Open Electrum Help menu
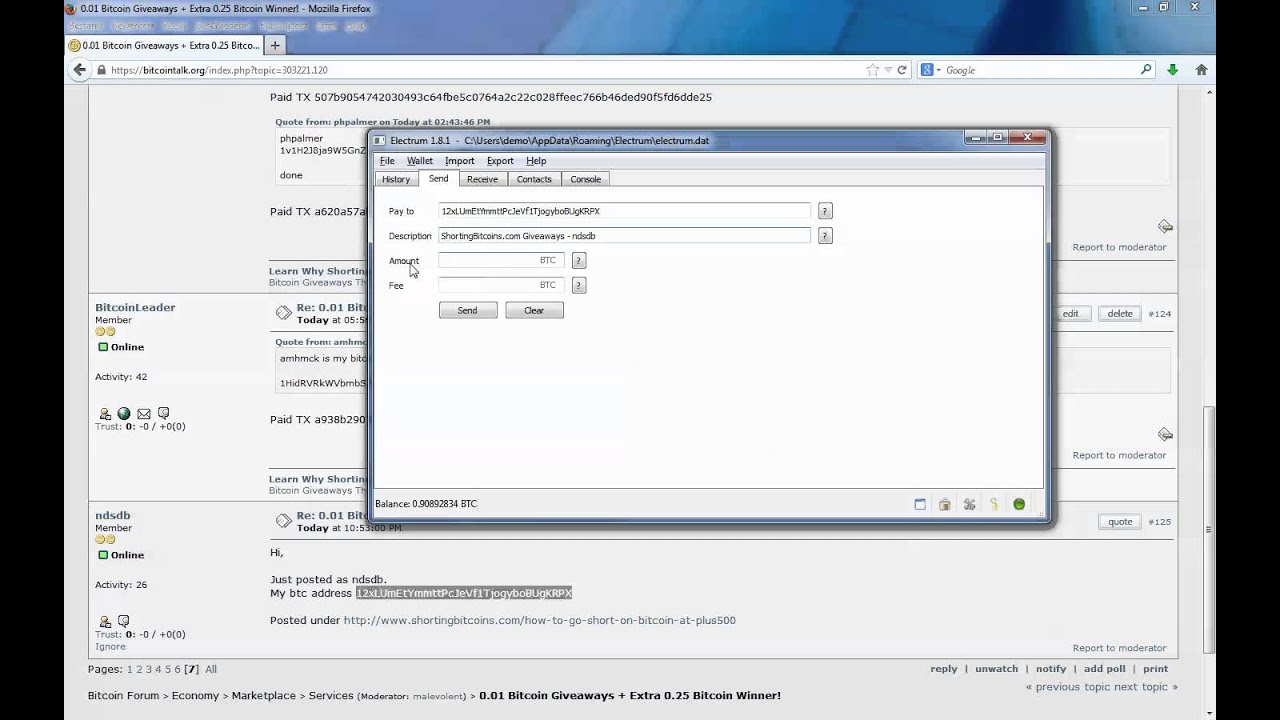Viewport: 1280px width, 720px height. coord(536,161)
